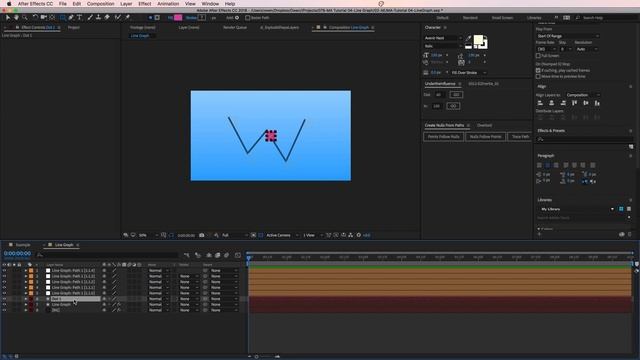Open Play From 'Start Of Range' dropdown

point(568,36)
